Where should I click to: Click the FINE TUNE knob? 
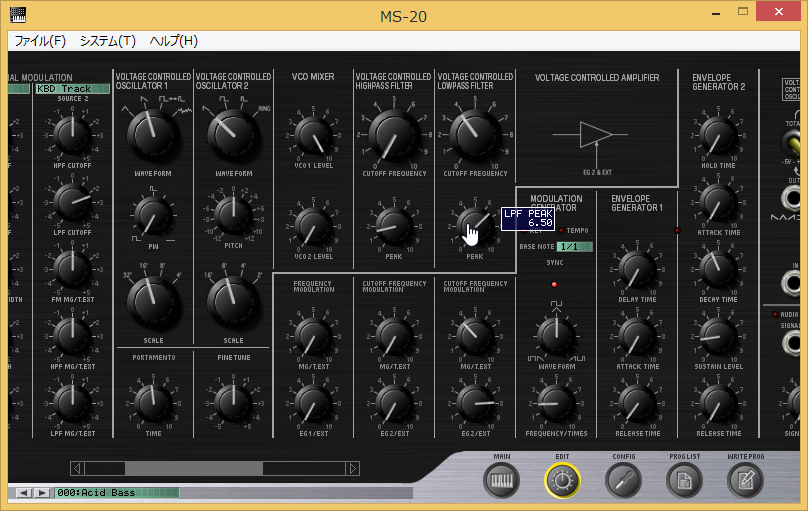coord(233,402)
